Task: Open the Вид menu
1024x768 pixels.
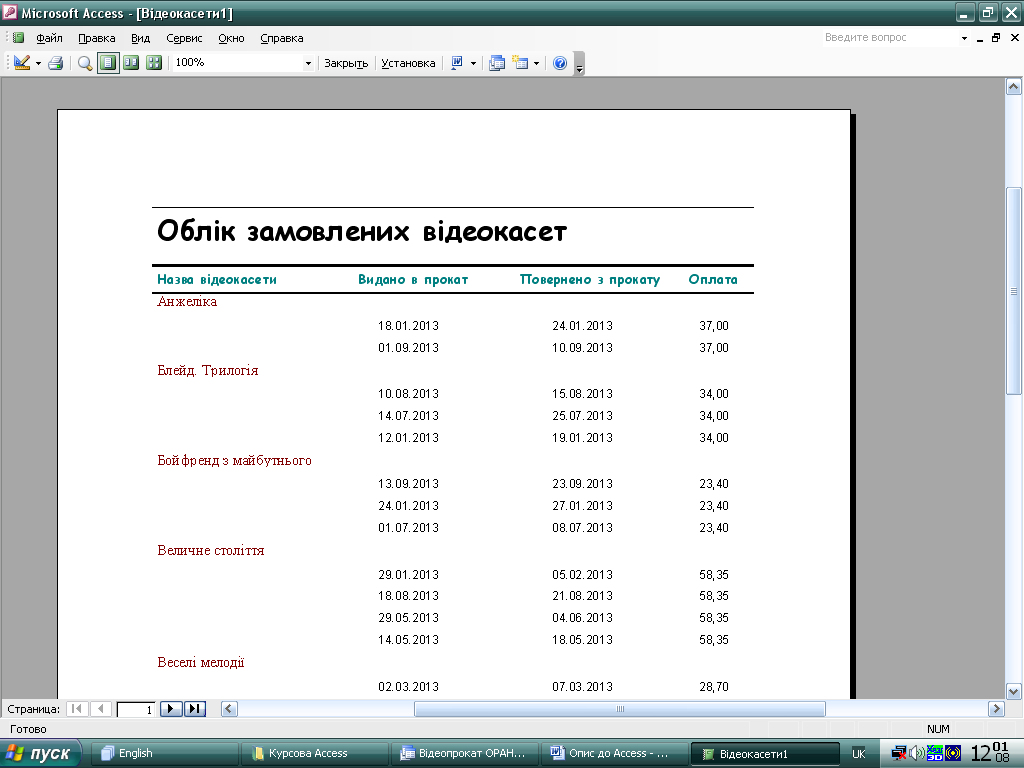Action: click(x=140, y=38)
